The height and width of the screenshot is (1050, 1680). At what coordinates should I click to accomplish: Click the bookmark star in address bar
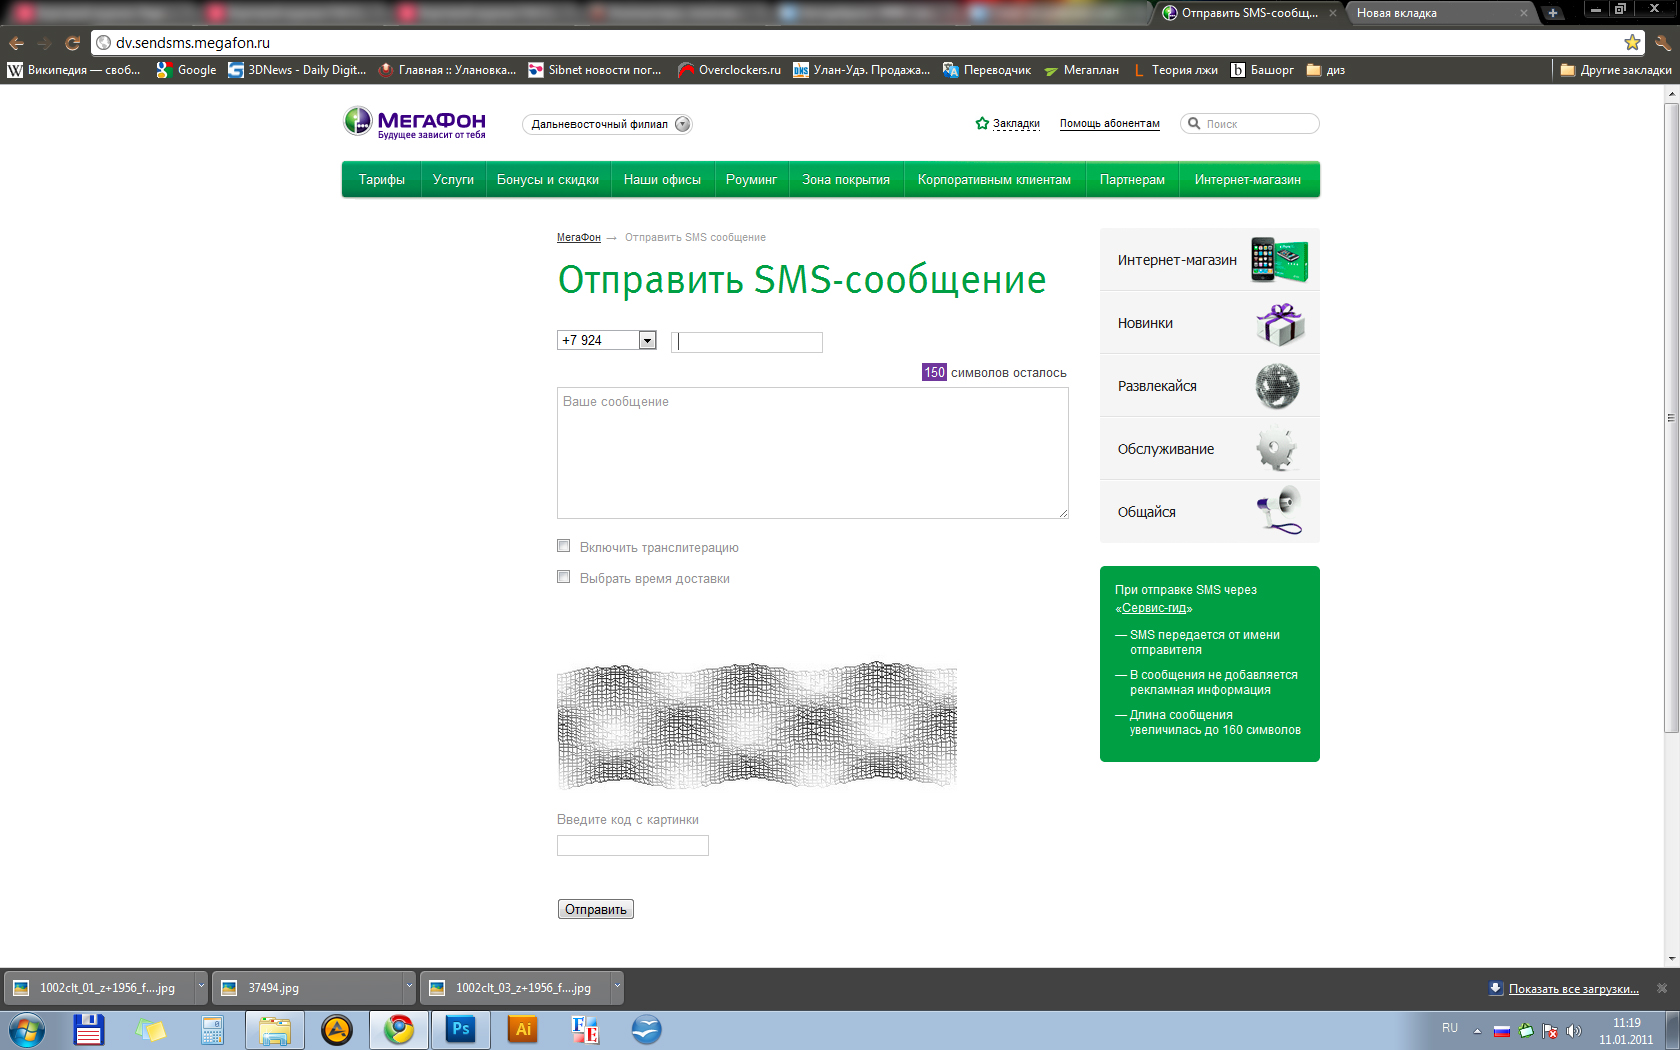point(1632,43)
